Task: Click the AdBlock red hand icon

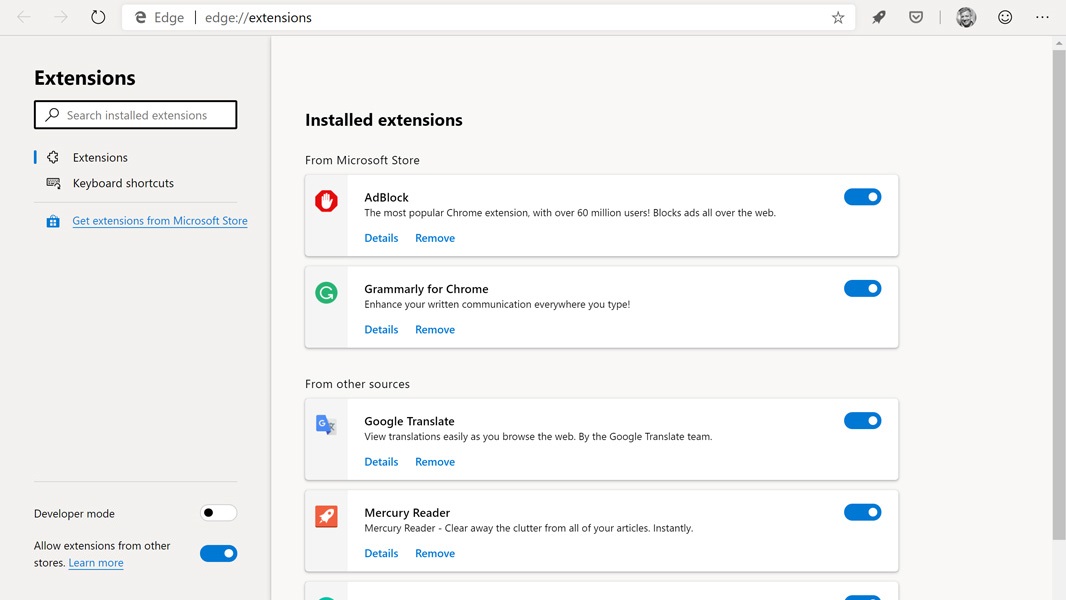Action: coord(326,201)
